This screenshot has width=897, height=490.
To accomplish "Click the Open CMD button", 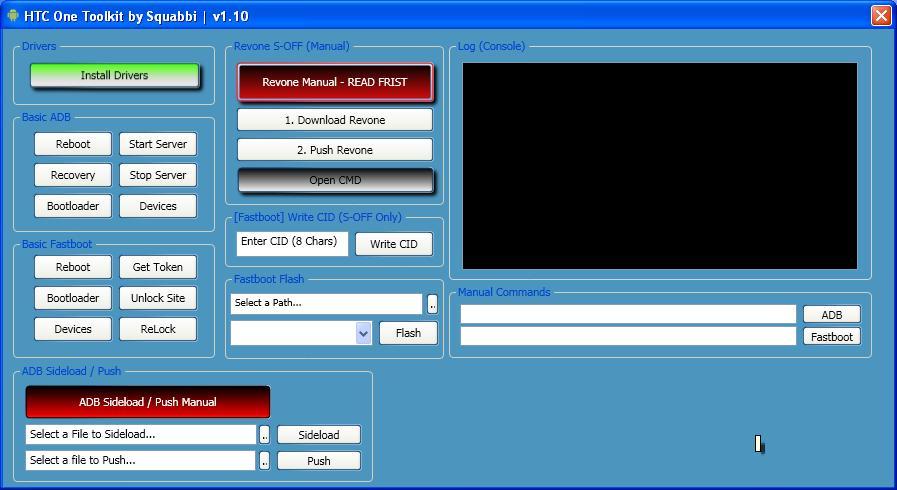I will point(335,180).
